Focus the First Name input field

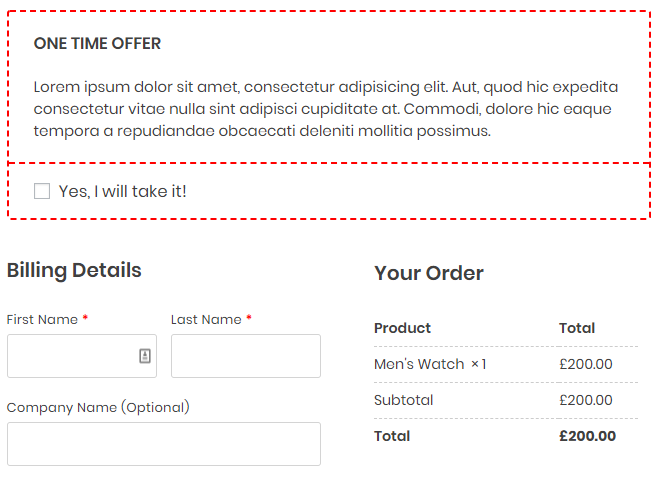tap(70, 356)
